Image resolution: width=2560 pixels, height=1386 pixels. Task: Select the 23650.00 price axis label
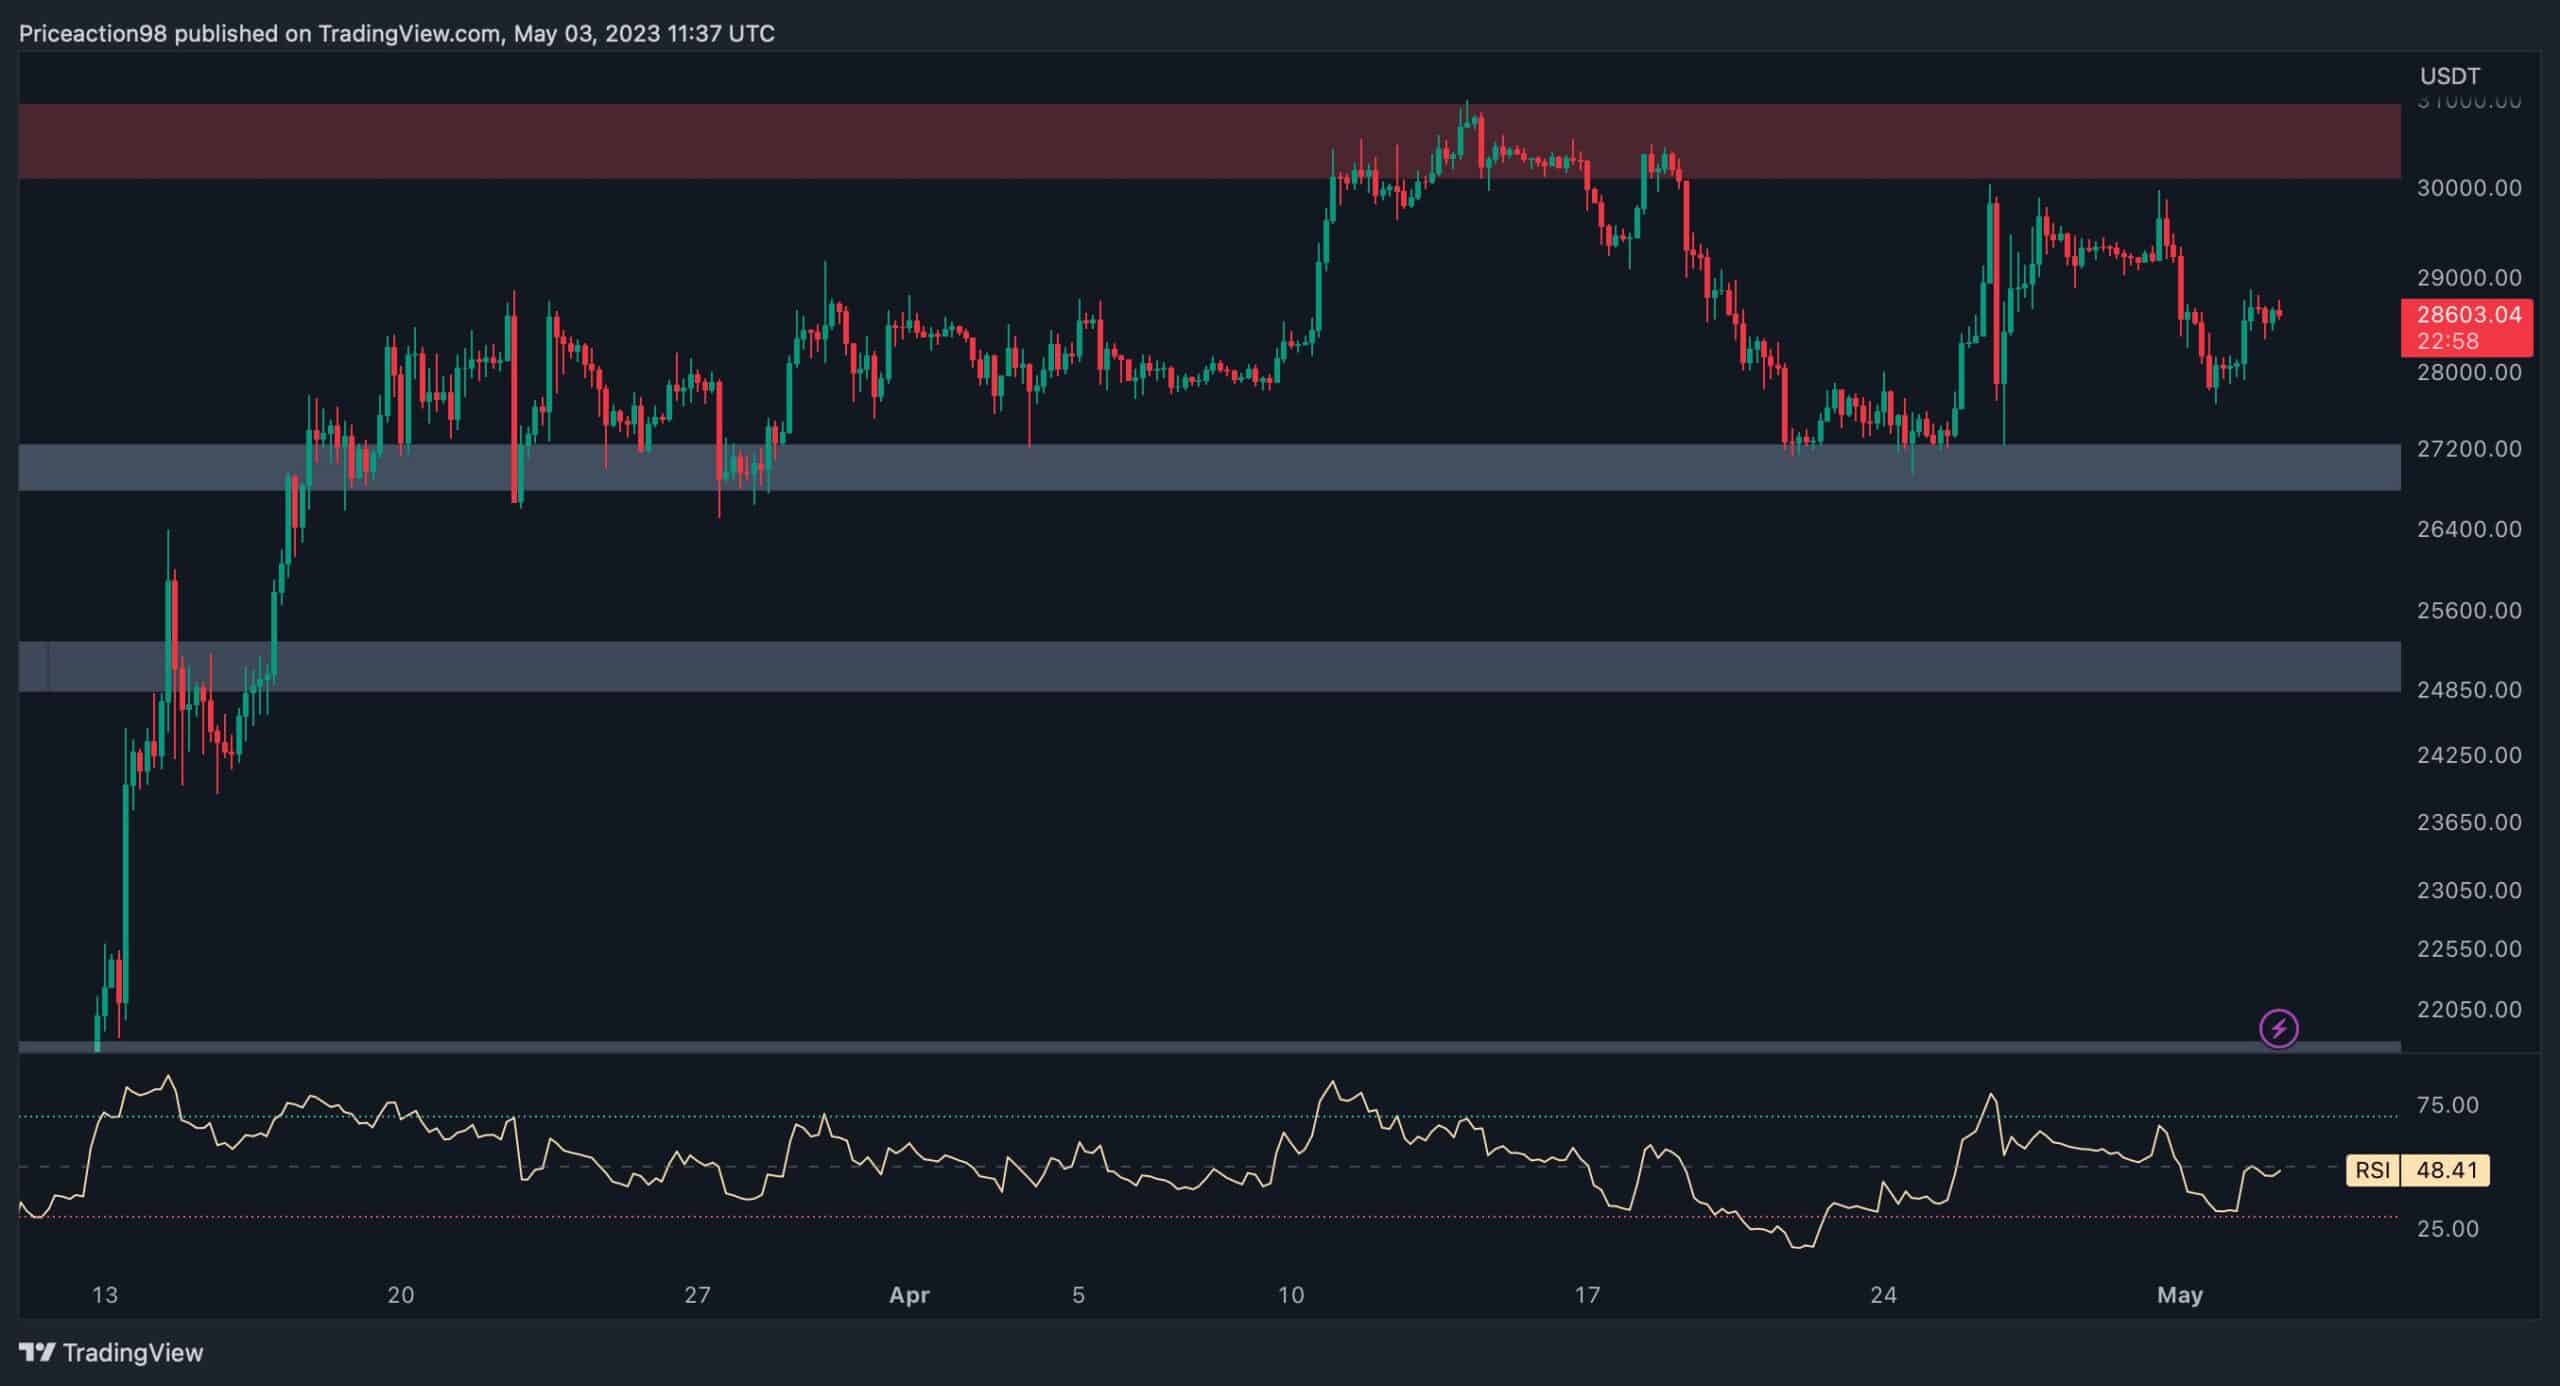[x=2469, y=822]
